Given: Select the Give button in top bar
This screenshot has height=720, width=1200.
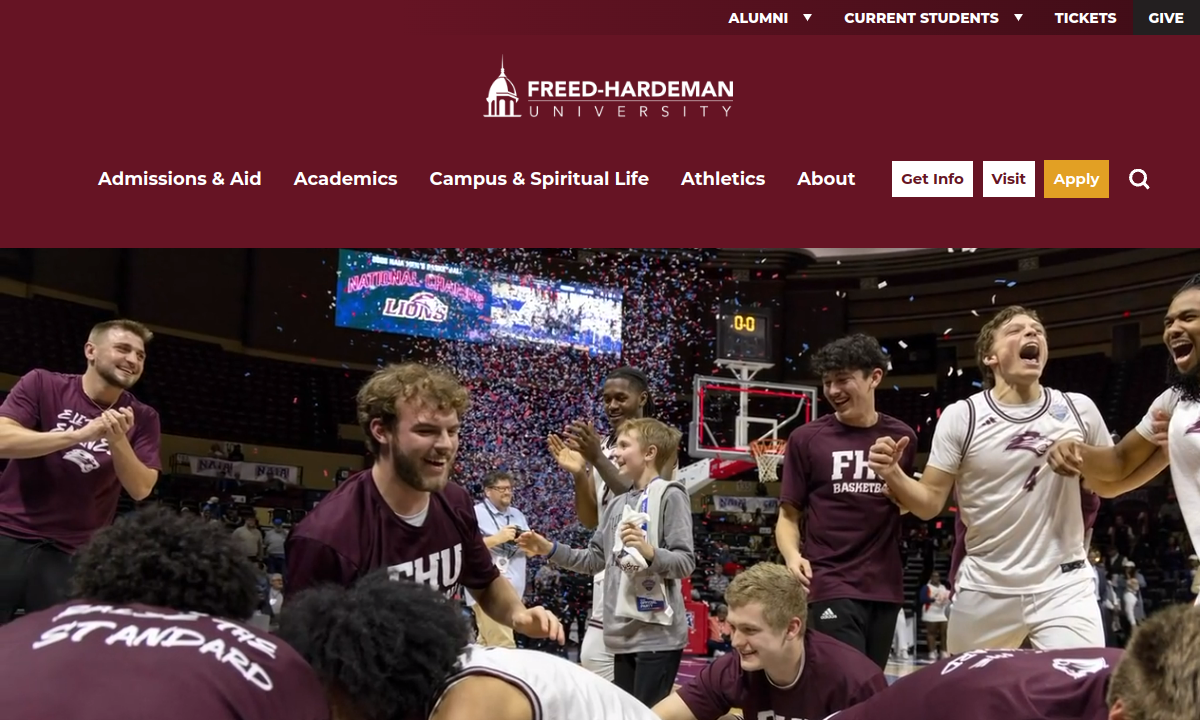Looking at the screenshot, I should [x=1166, y=18].
